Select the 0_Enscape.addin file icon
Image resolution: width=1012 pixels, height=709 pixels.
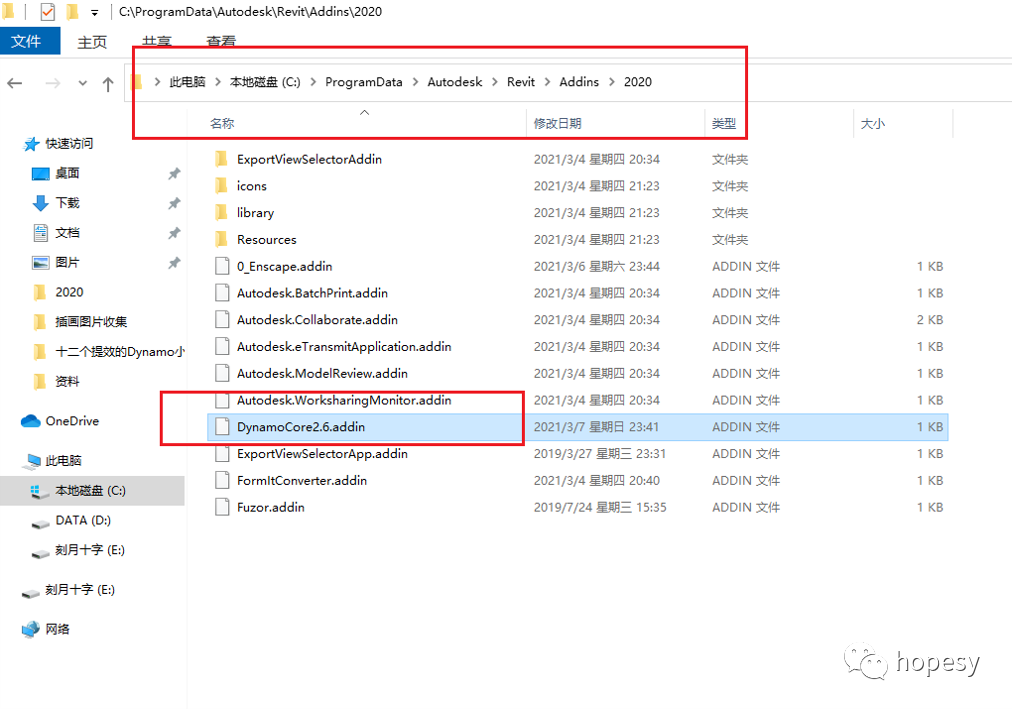point(222,266)
